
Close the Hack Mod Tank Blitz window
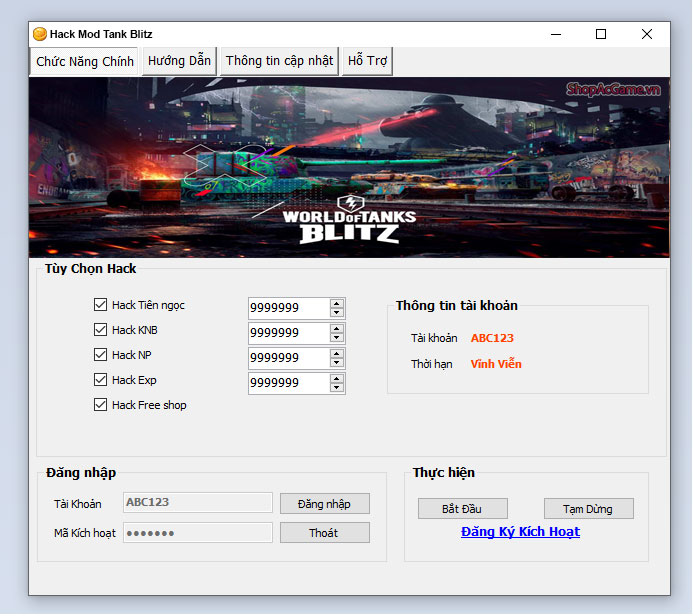(647, 34)
